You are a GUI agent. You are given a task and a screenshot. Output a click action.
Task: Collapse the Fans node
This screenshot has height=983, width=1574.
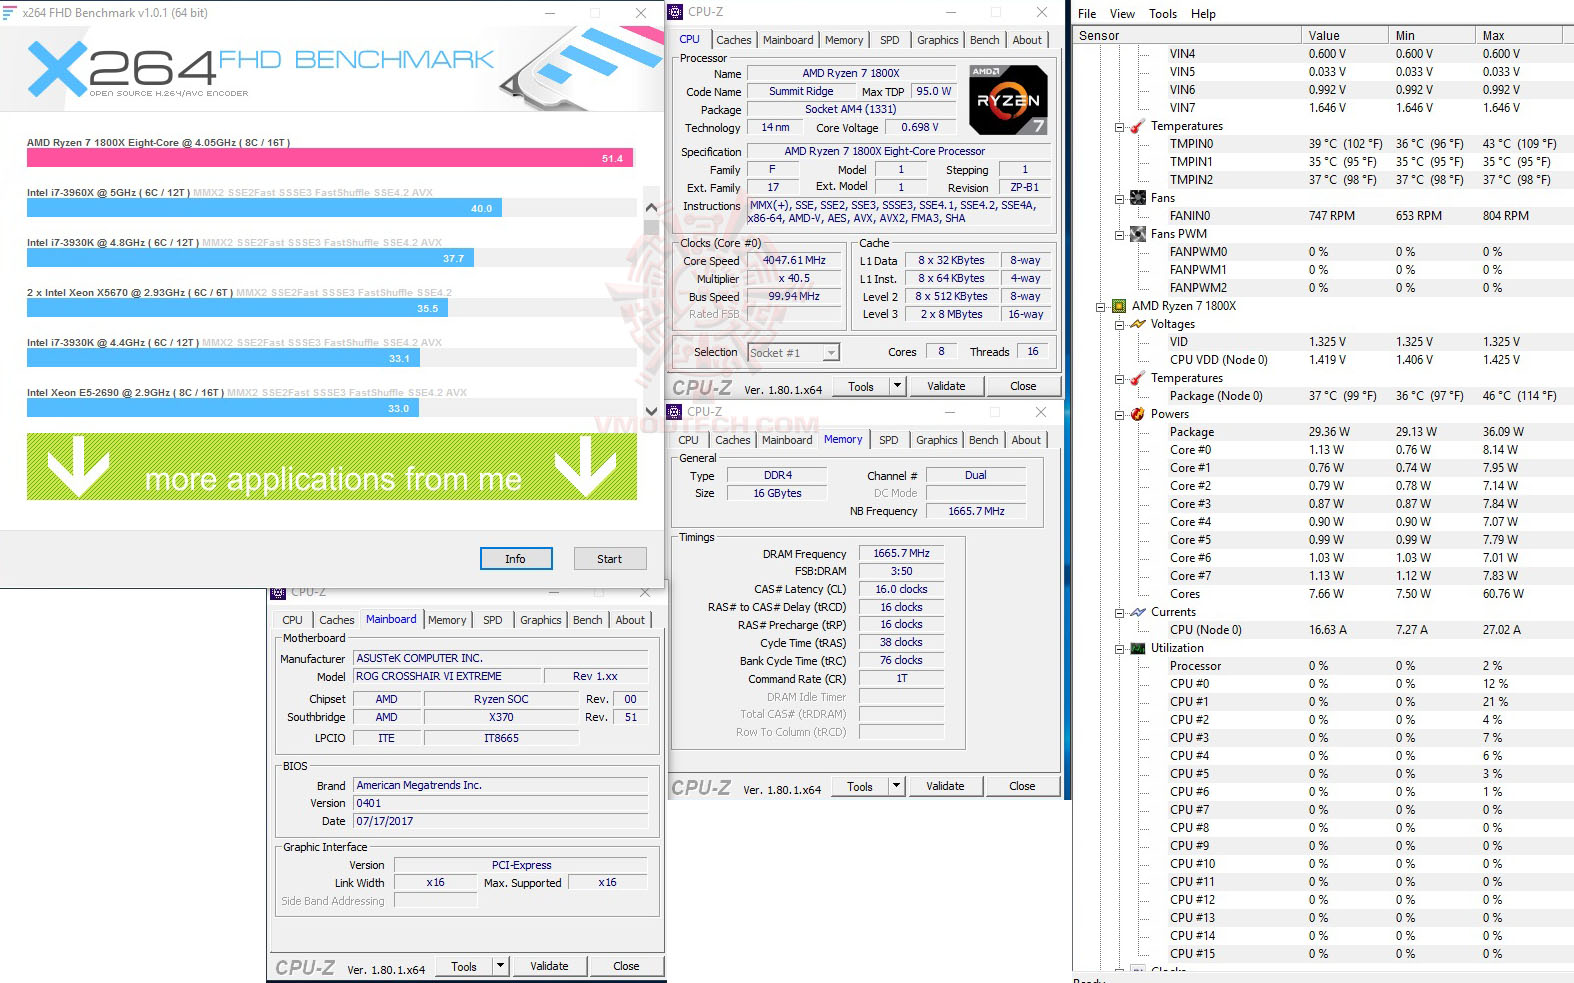[x=1120, y=199]
